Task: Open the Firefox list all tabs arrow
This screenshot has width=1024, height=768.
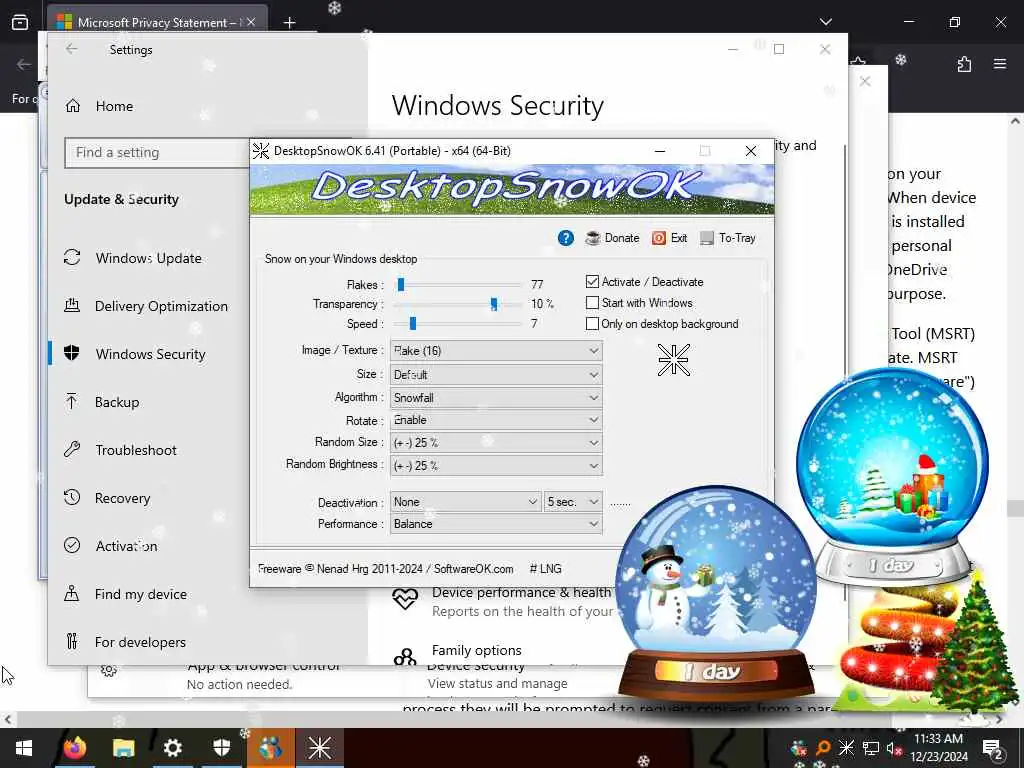Action: 825,22
